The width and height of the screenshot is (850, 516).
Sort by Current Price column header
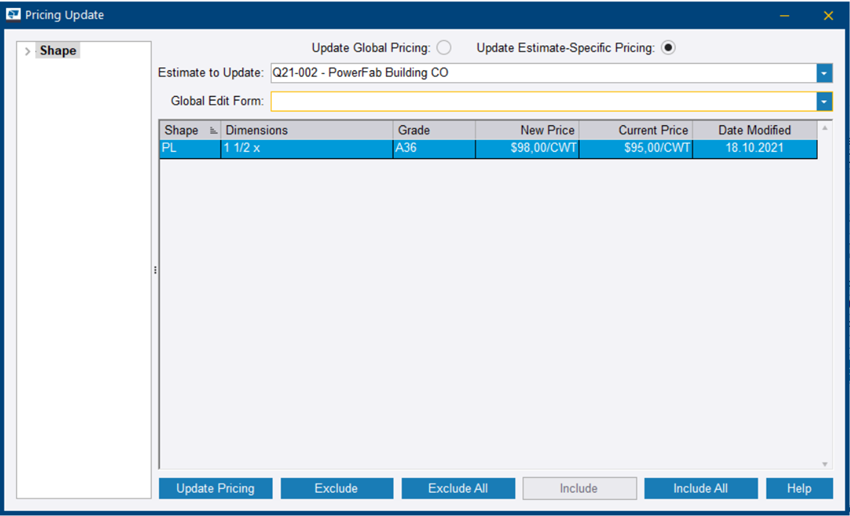(635, 130)
